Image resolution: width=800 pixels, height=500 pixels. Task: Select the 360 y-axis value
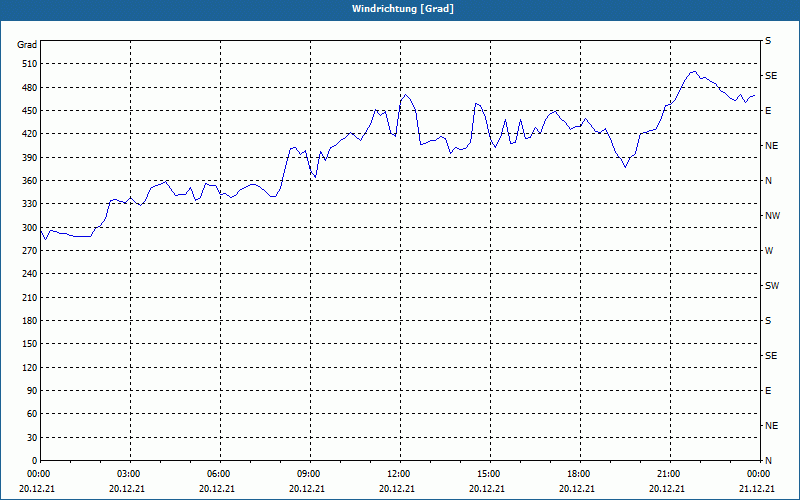30,181
